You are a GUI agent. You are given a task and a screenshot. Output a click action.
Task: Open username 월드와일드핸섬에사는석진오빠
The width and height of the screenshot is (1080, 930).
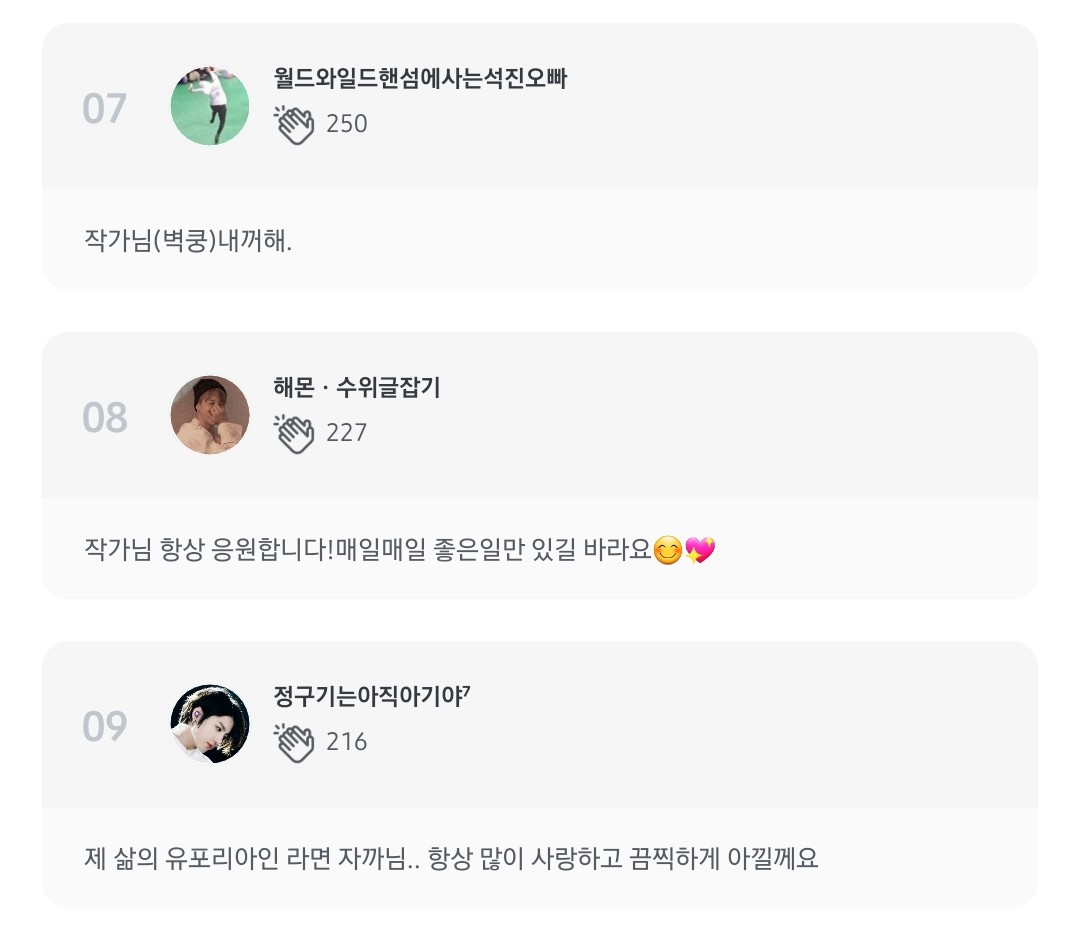(420, 80)
